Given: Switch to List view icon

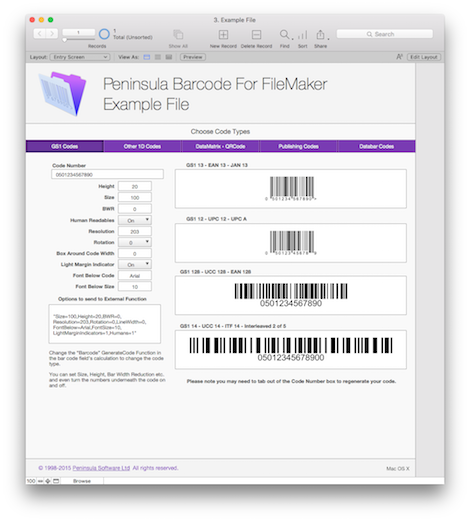Looking at the screenshot, I should pyautogui.click(x=158, y=57).
